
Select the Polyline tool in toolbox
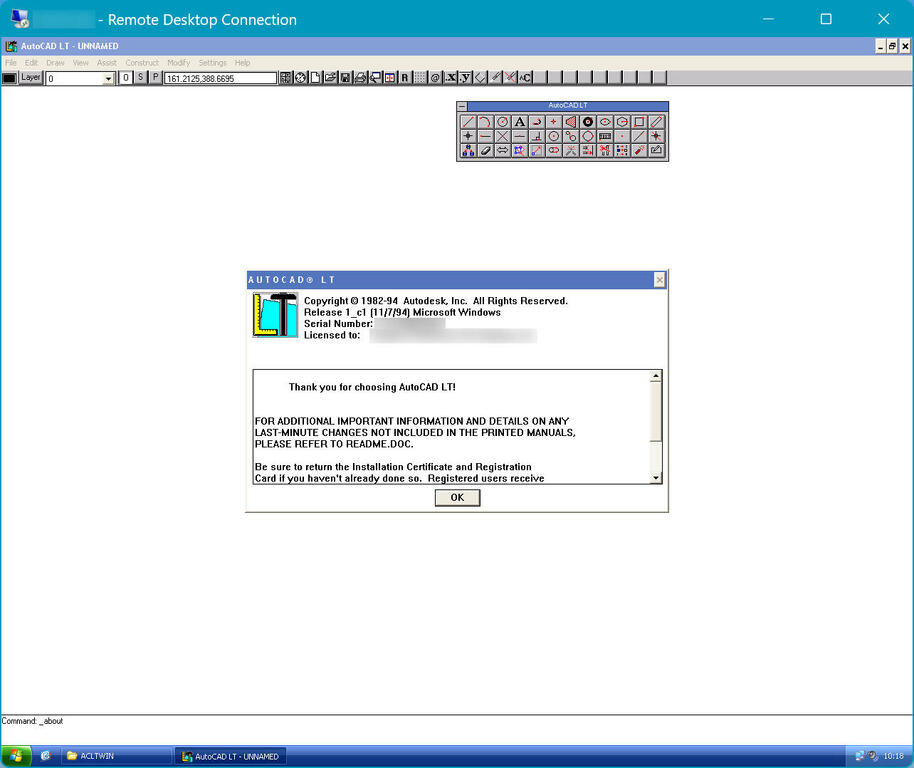point(536,122)
